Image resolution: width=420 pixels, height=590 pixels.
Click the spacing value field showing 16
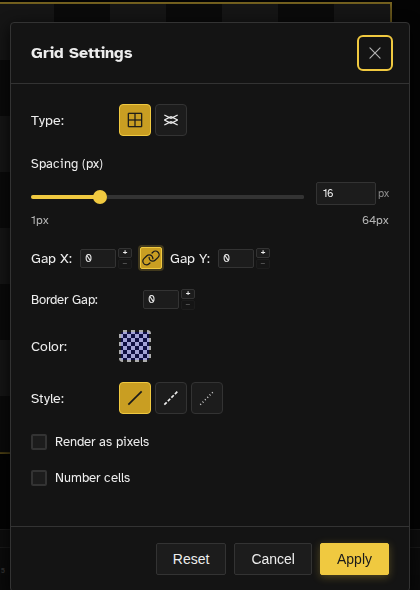pyautogui.click(x=346, y=193)
